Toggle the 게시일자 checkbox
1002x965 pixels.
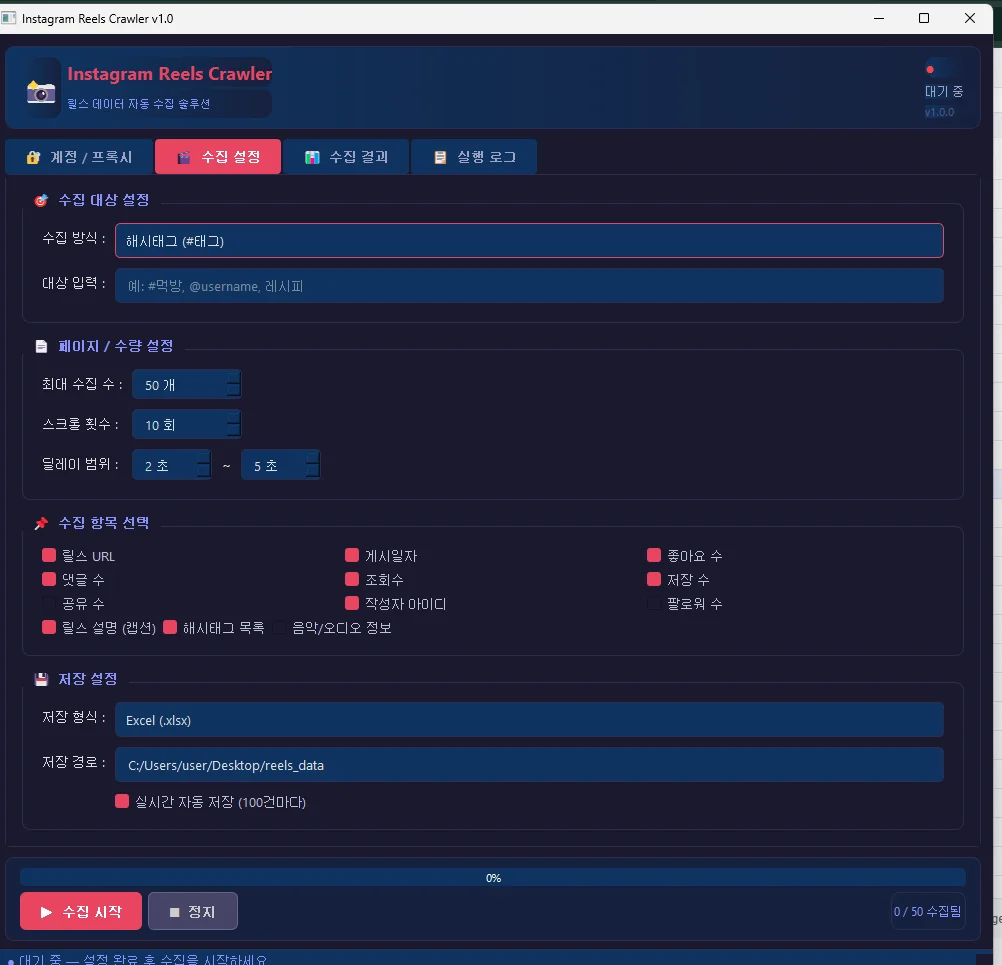(x=351, y=555)
